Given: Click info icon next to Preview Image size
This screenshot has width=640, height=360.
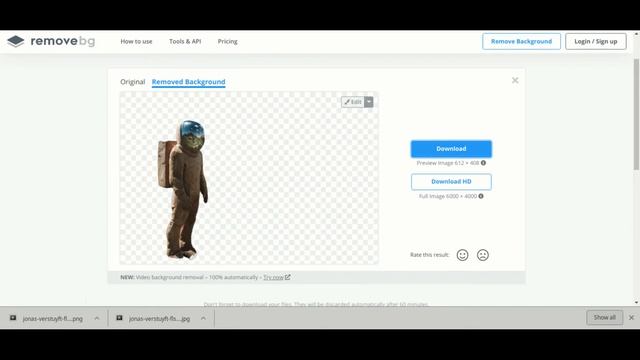Looking at the screenshot, I should coord(483,163).
